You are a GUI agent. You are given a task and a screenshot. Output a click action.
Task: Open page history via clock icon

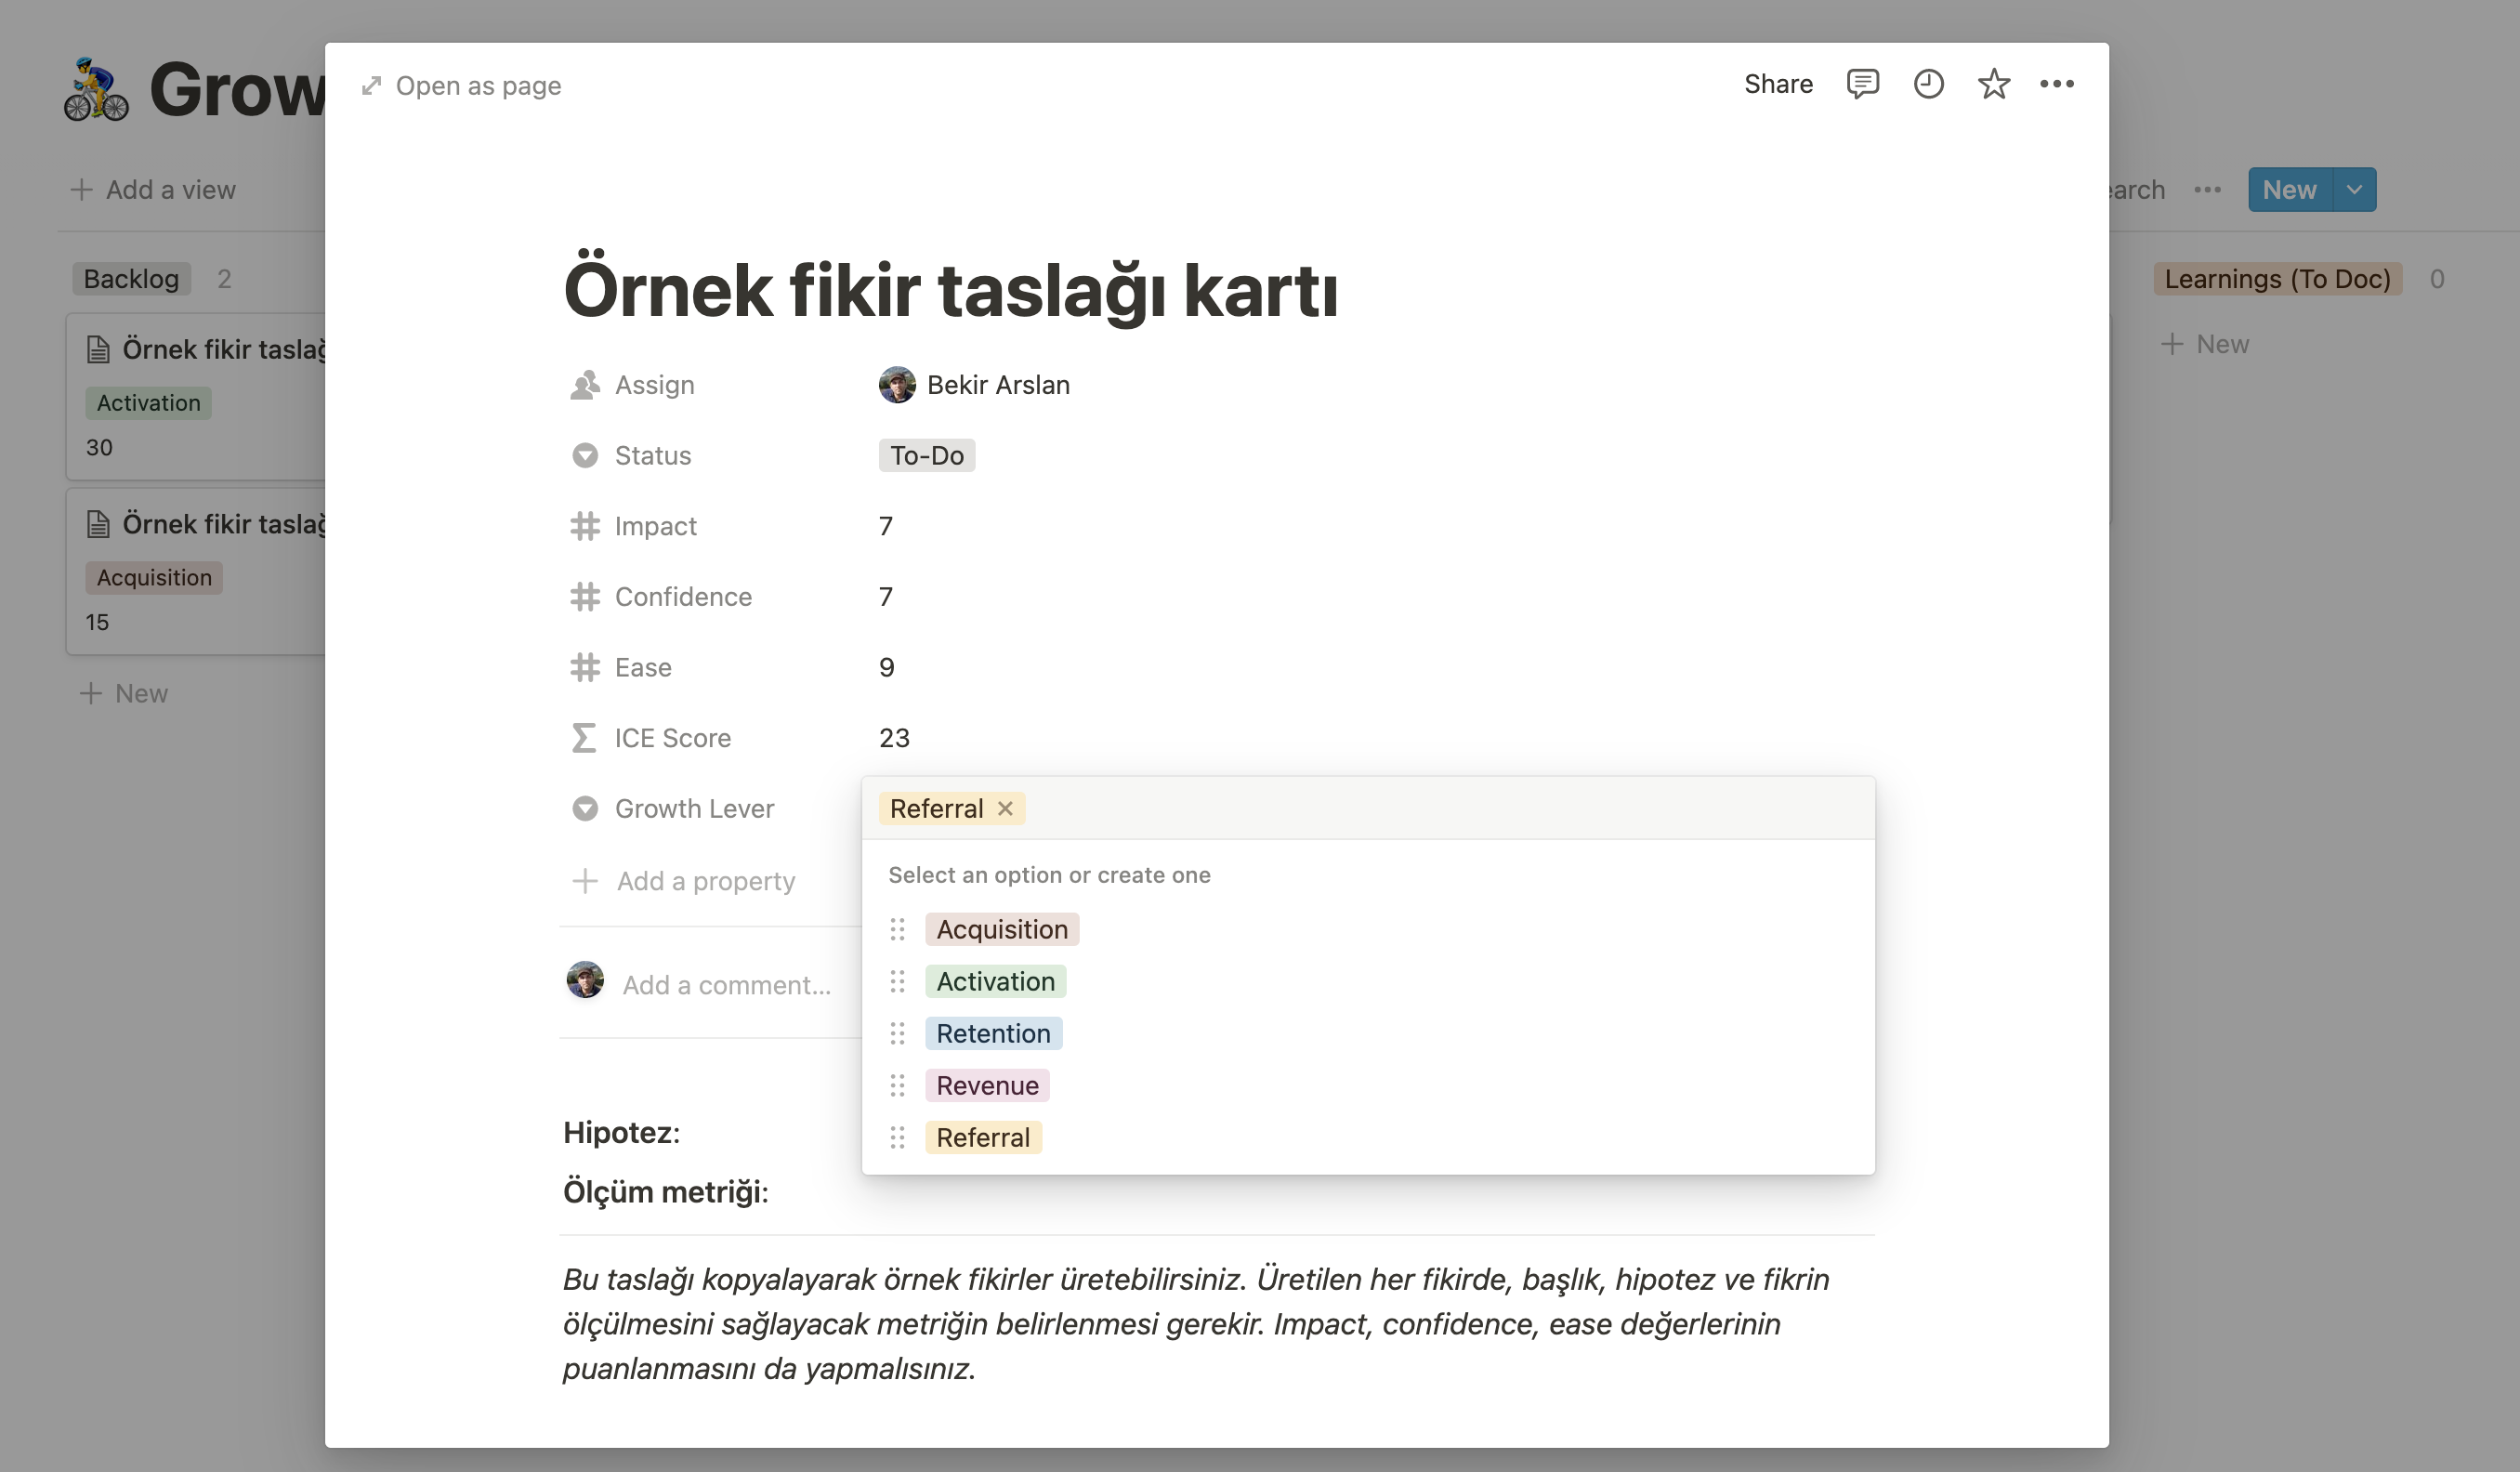(x=1929, y=84)
